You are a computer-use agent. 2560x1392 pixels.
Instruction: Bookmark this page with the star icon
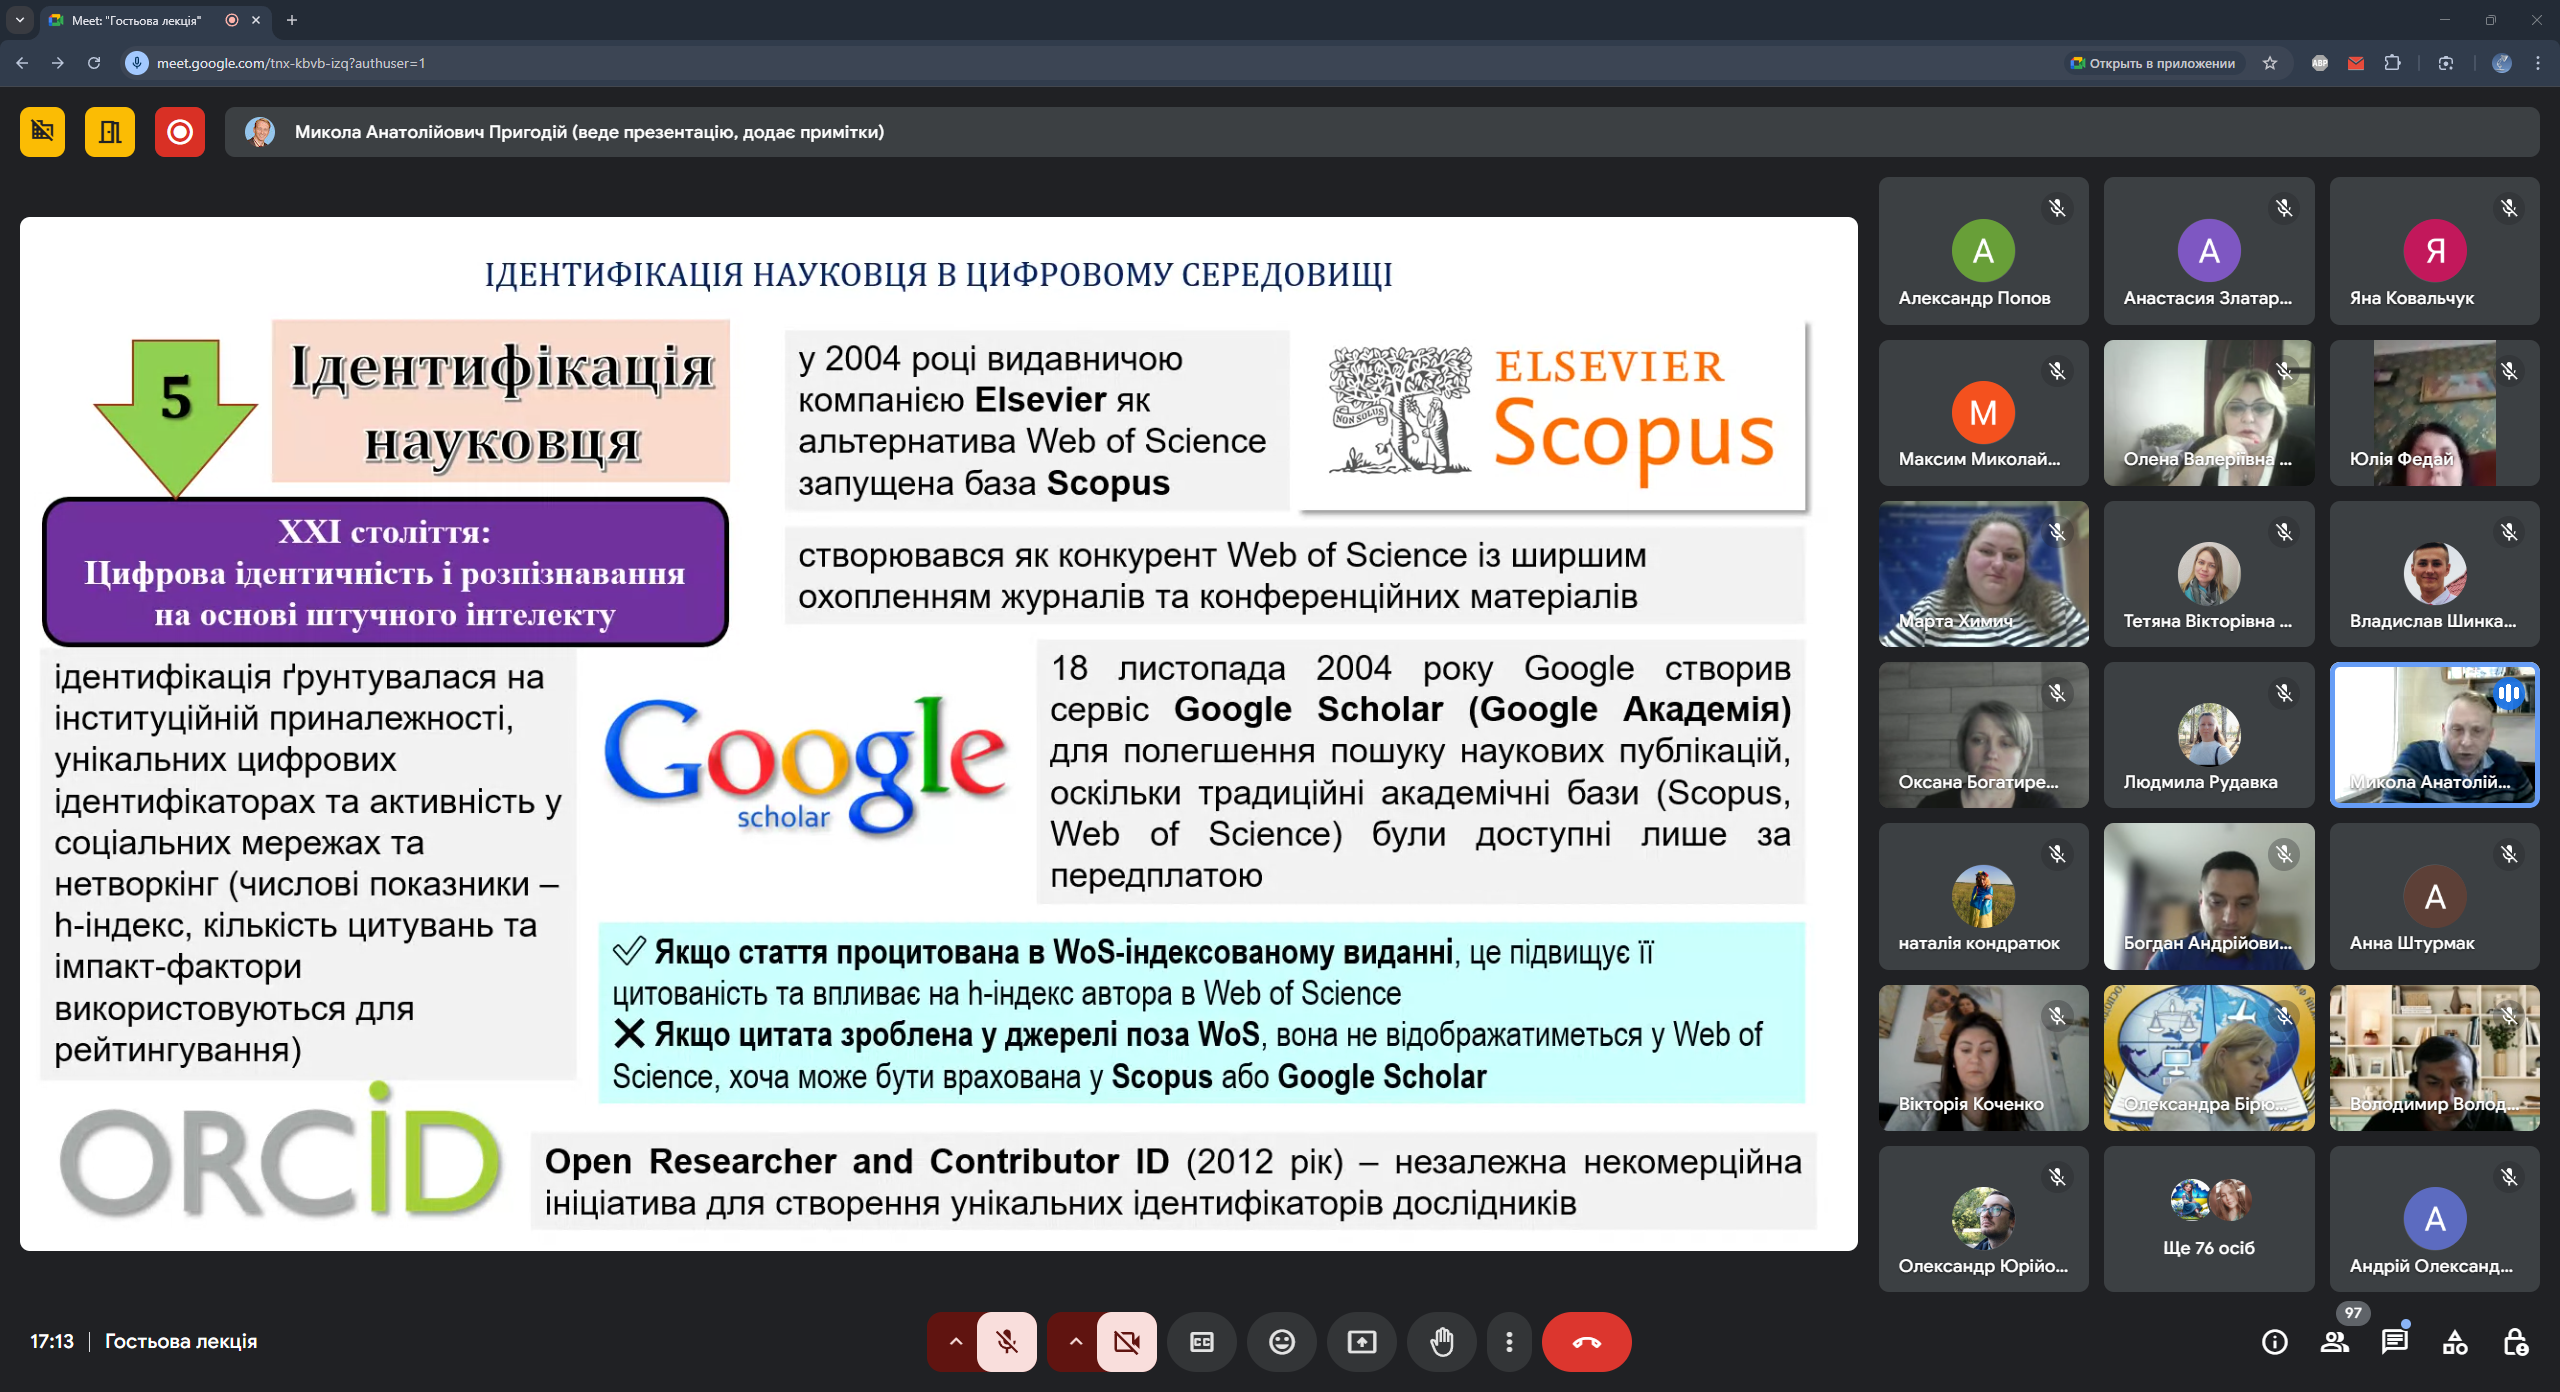tap(2270, 63)
